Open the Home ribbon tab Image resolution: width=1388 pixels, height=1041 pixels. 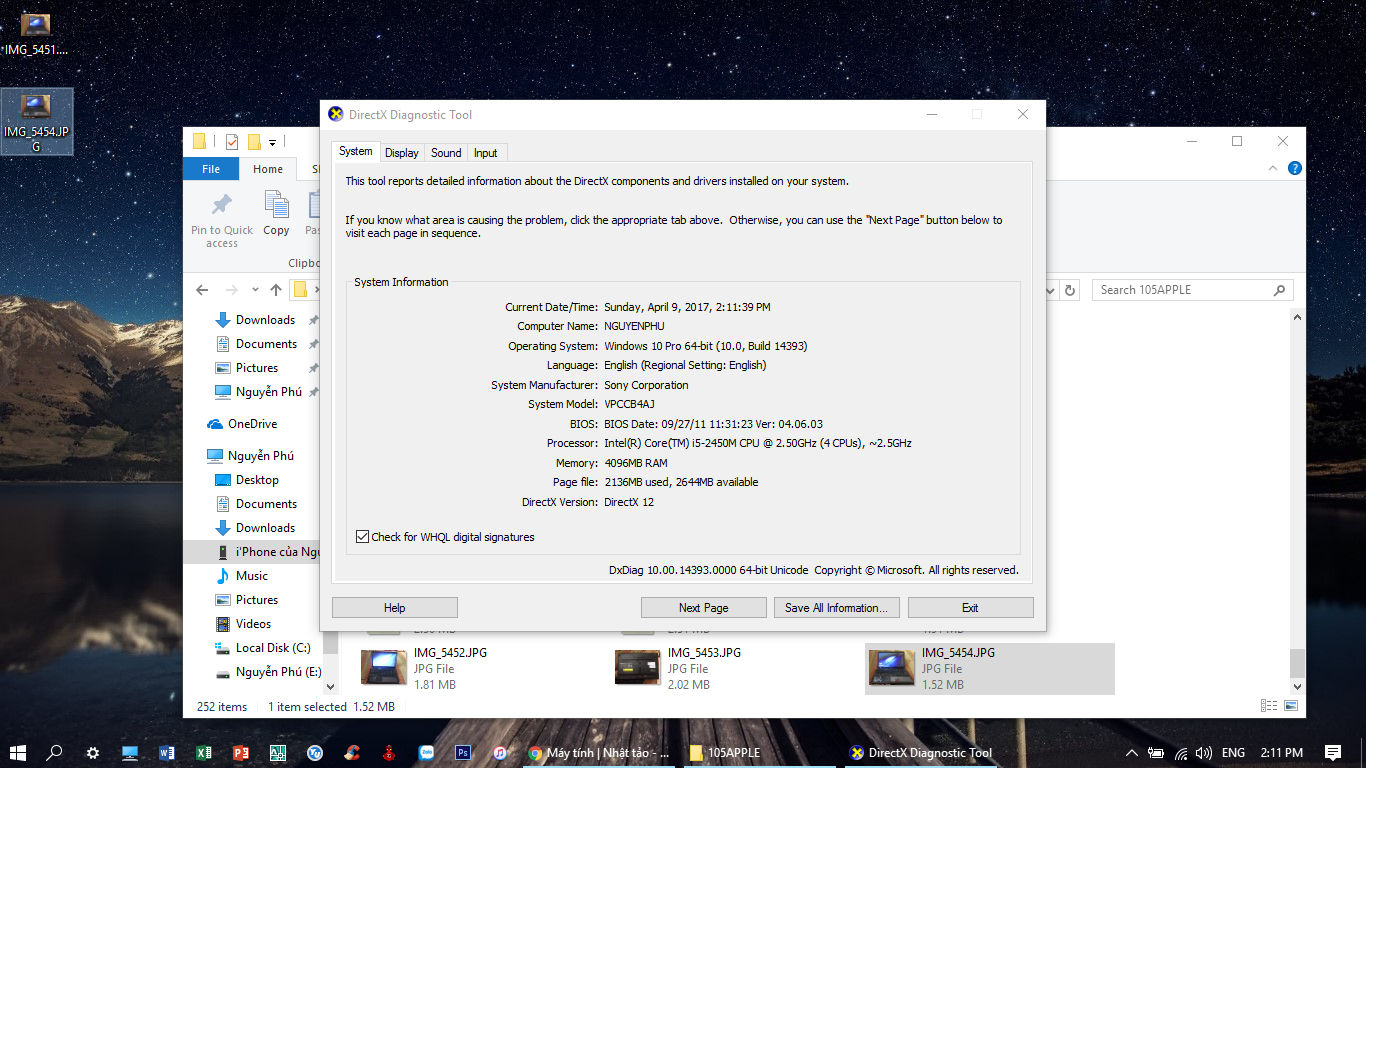point(268,169)
